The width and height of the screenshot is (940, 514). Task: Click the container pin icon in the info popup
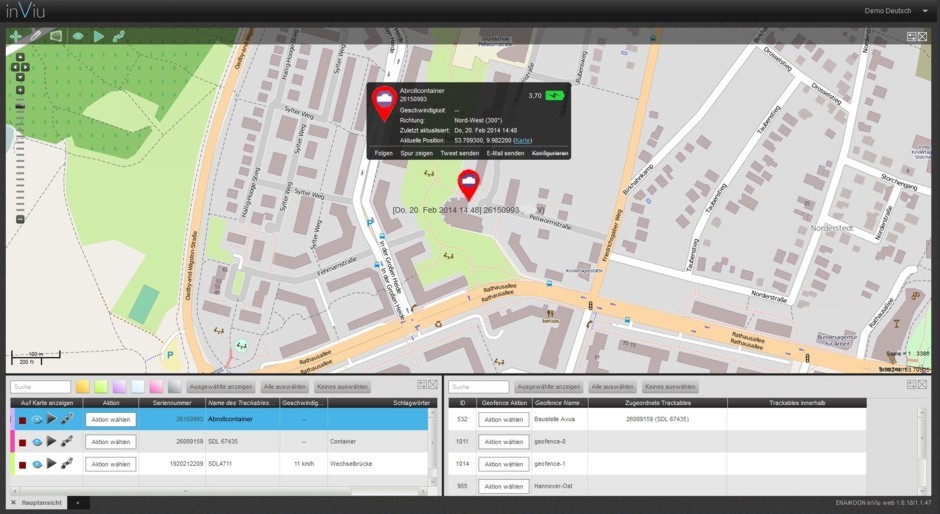click(384, 104)
